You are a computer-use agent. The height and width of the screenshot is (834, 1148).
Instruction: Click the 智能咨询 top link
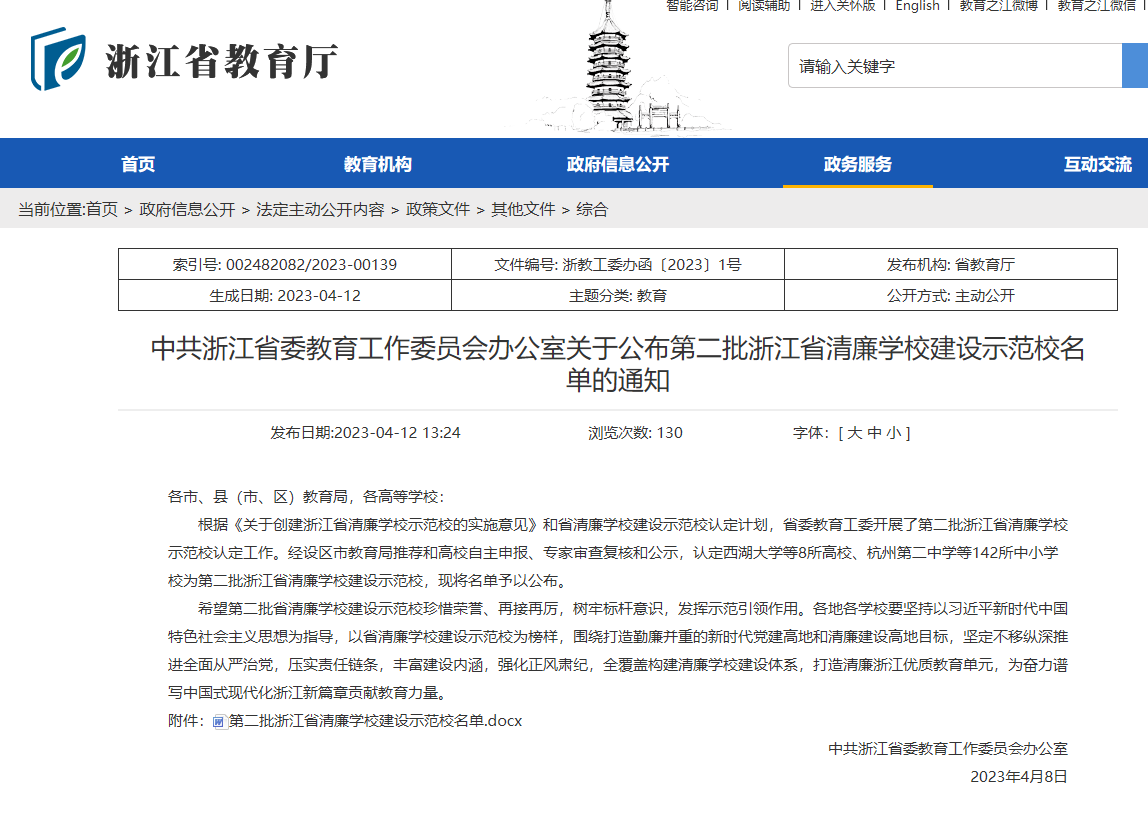coord(692,6)
